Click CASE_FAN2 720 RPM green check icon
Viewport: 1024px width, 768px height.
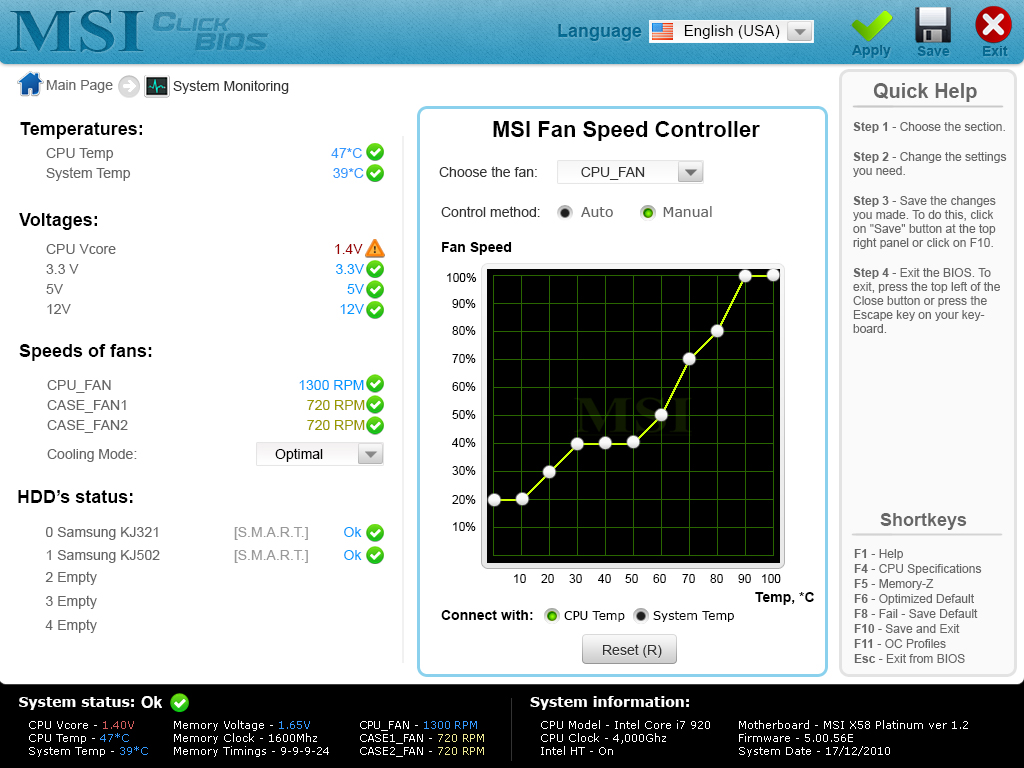pos(375,425)
